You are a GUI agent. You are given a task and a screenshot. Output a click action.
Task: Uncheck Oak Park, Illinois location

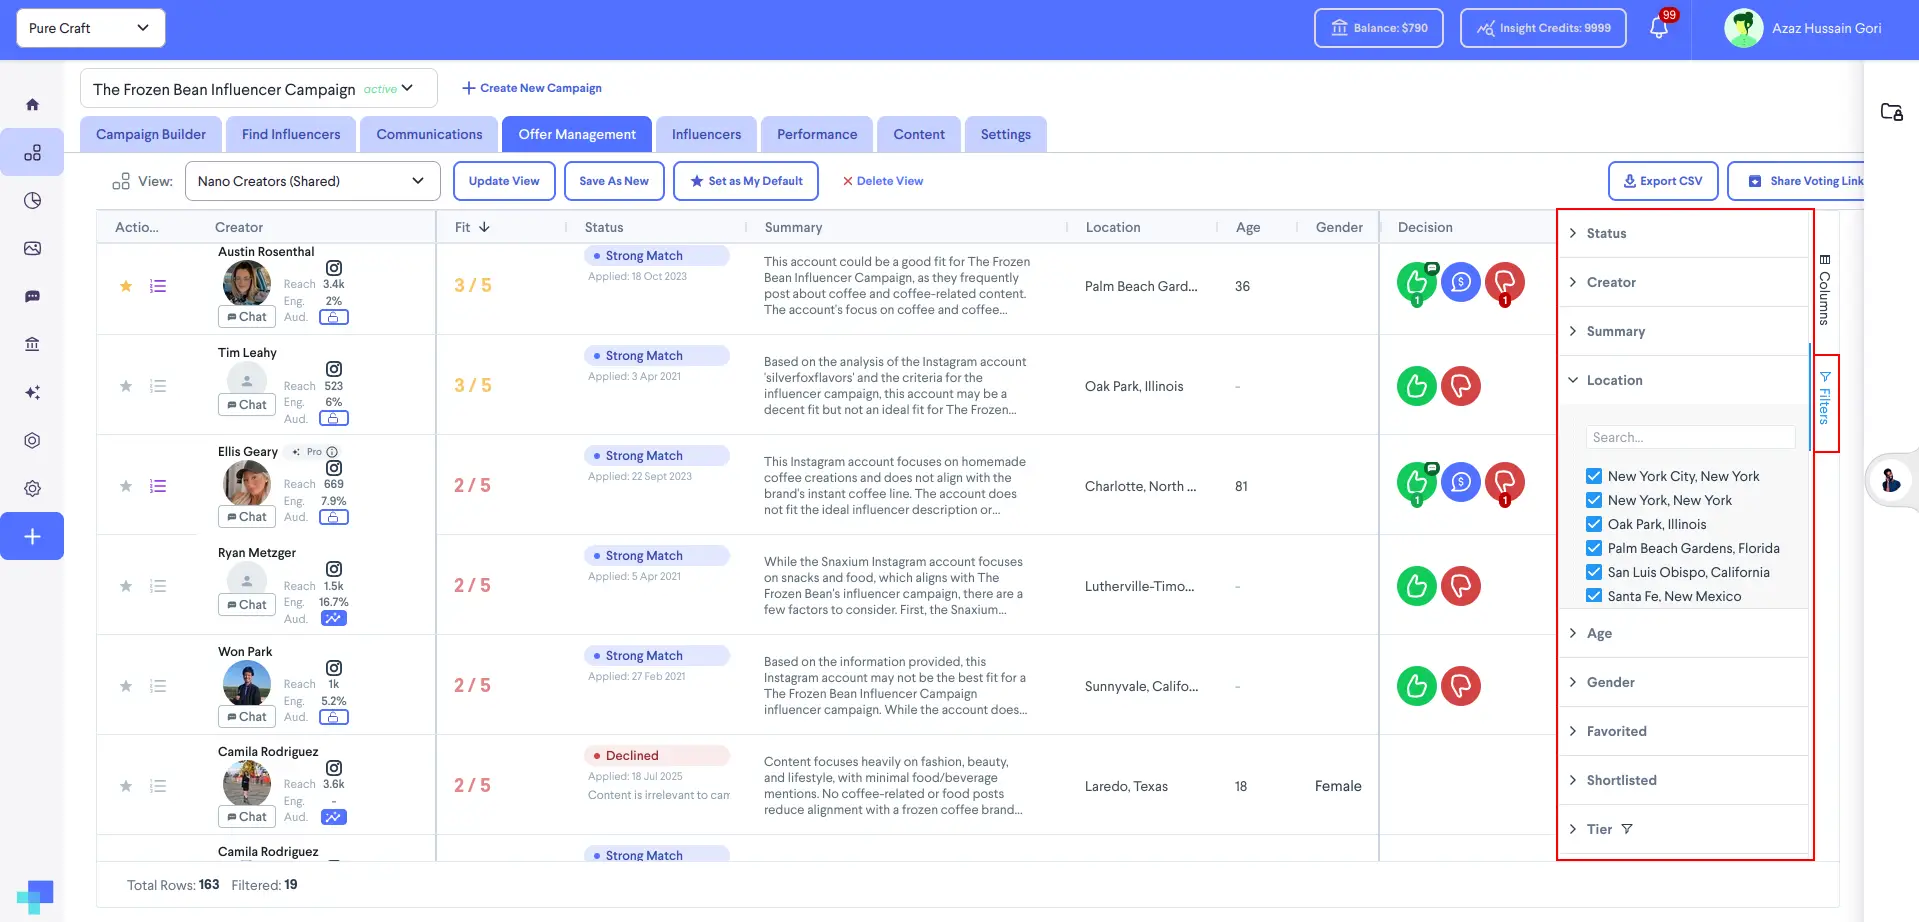click(x=1594, y=524)
